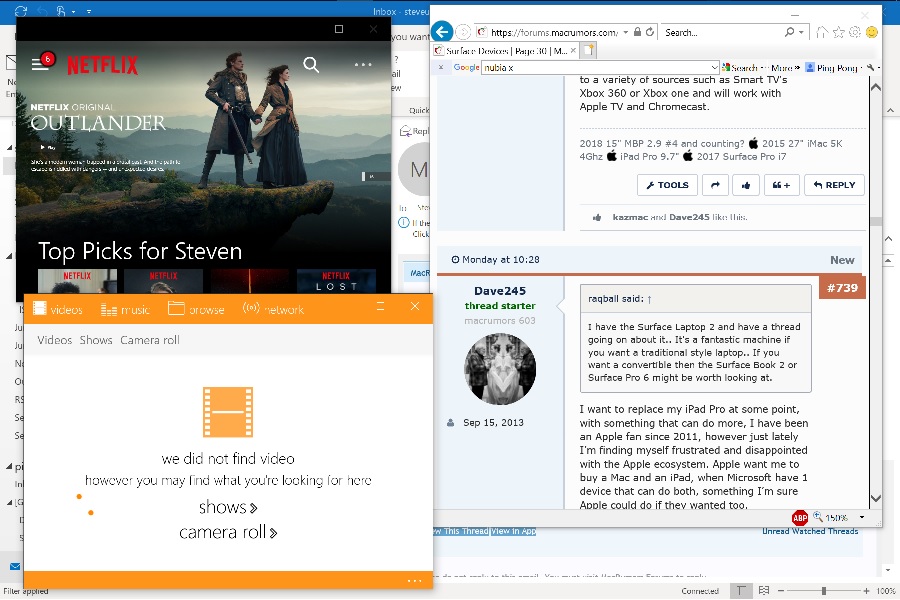The width and height of the screenshot is (900, 600).
Task: Go to the browser home page icon
Action: 822,32
